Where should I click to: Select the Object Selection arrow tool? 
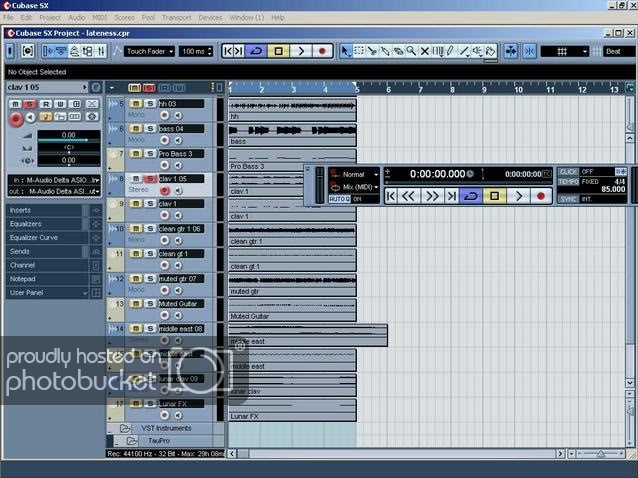point(346,51)
